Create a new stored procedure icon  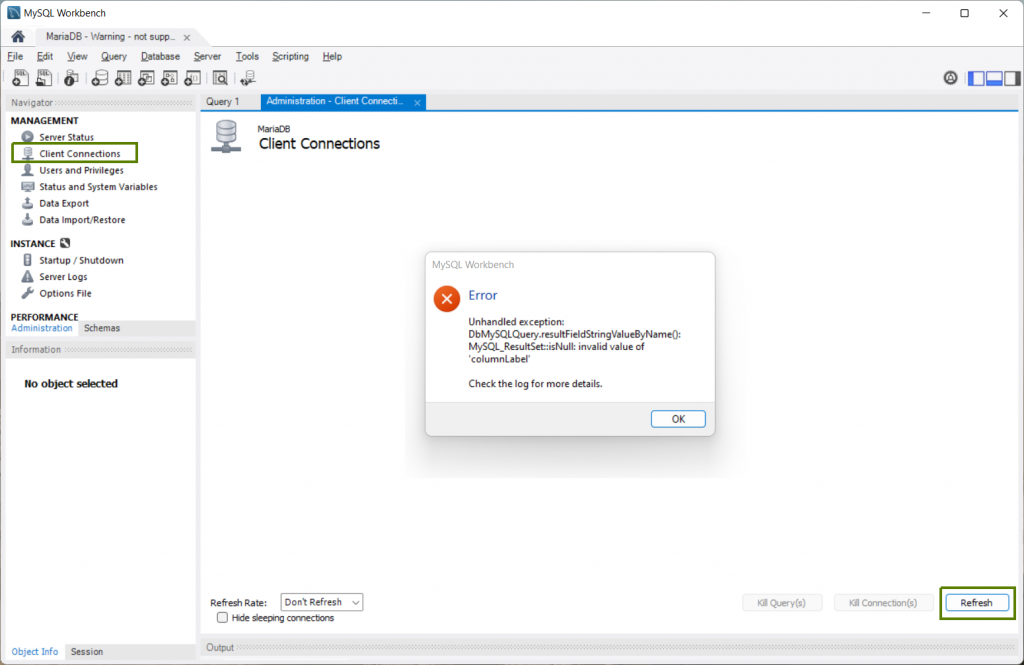click(169, 78)
